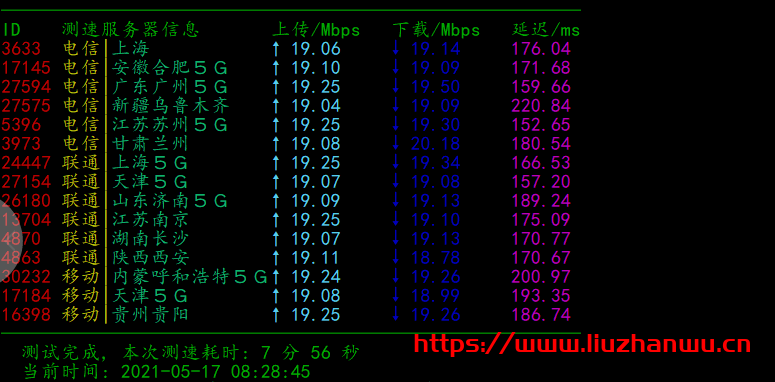Click the 内蒙呼和浩特５Ｇ server name
The width and height of the screenshot is (775, 382).
pyautogui.click(x=190, y=276)
